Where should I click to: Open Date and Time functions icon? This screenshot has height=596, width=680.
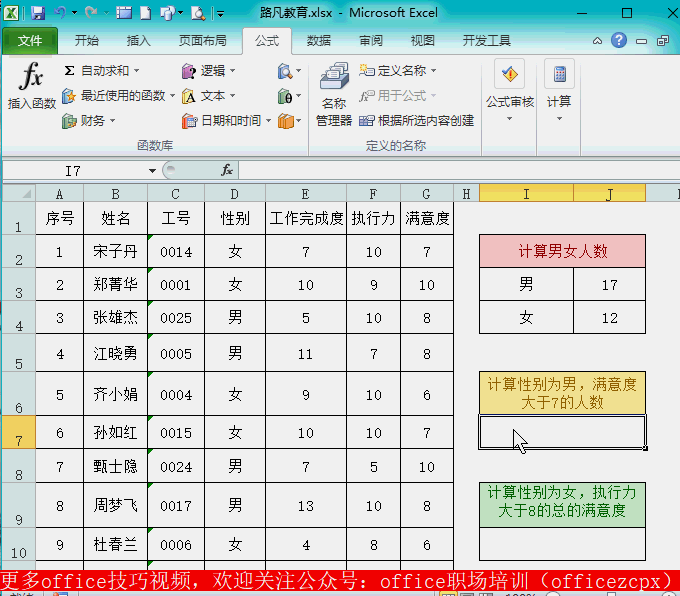pos(189,121)
